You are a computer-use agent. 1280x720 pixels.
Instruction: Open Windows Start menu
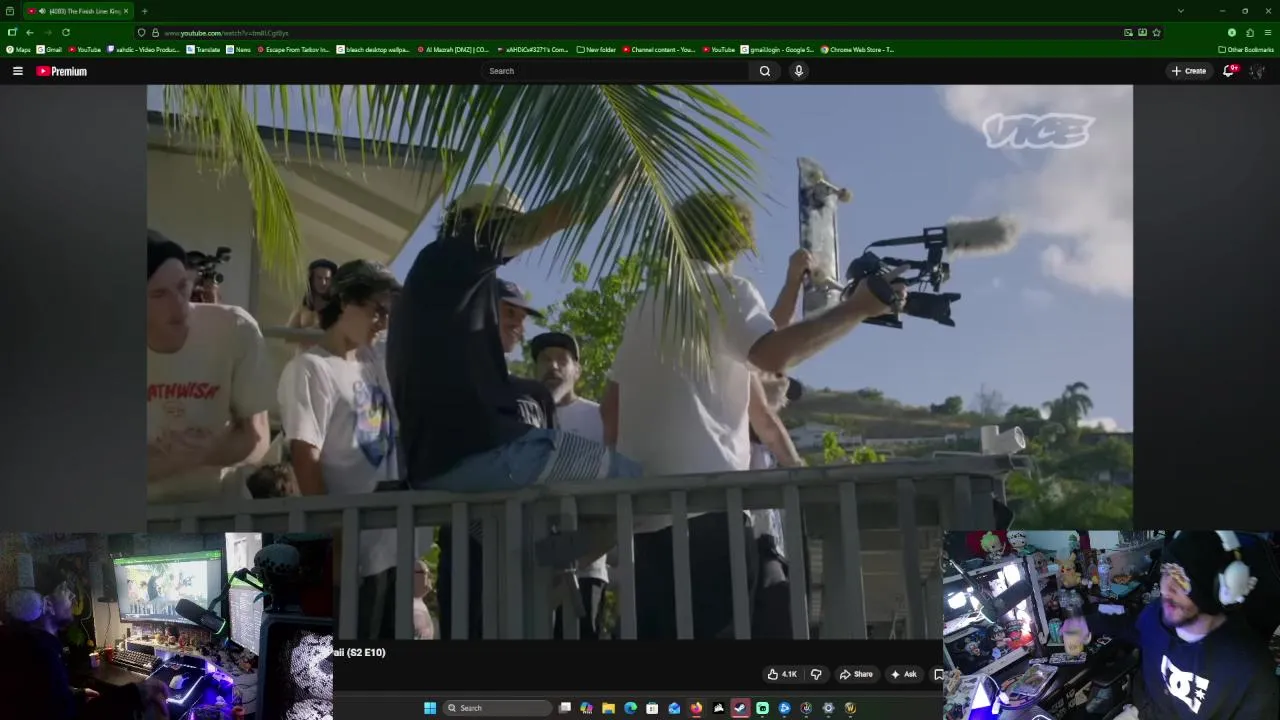[x=430, y=708]
